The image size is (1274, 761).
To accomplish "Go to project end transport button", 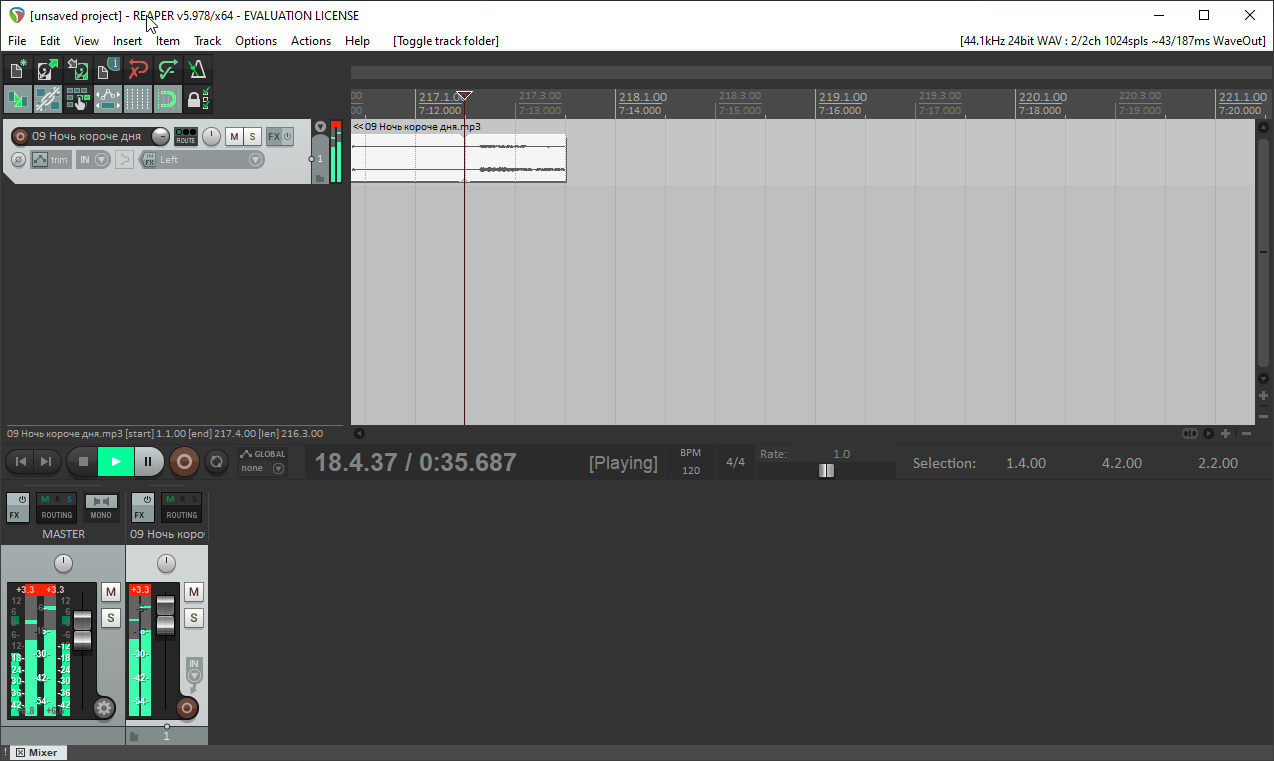I will click(46, 462).
